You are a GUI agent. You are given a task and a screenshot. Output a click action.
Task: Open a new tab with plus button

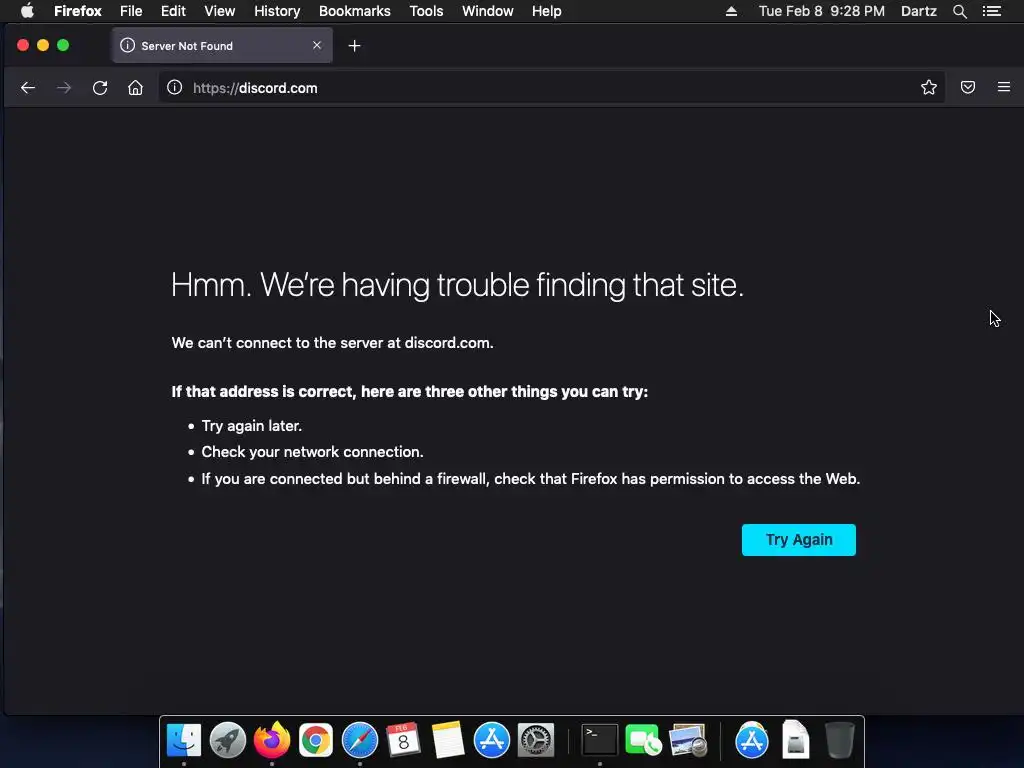point(355,46)
